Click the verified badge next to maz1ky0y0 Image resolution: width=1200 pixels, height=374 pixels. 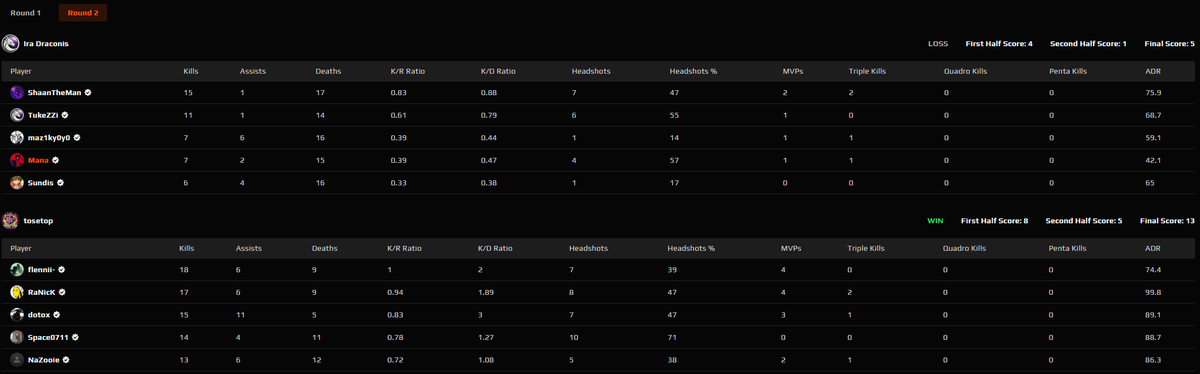tap(77, 138)
